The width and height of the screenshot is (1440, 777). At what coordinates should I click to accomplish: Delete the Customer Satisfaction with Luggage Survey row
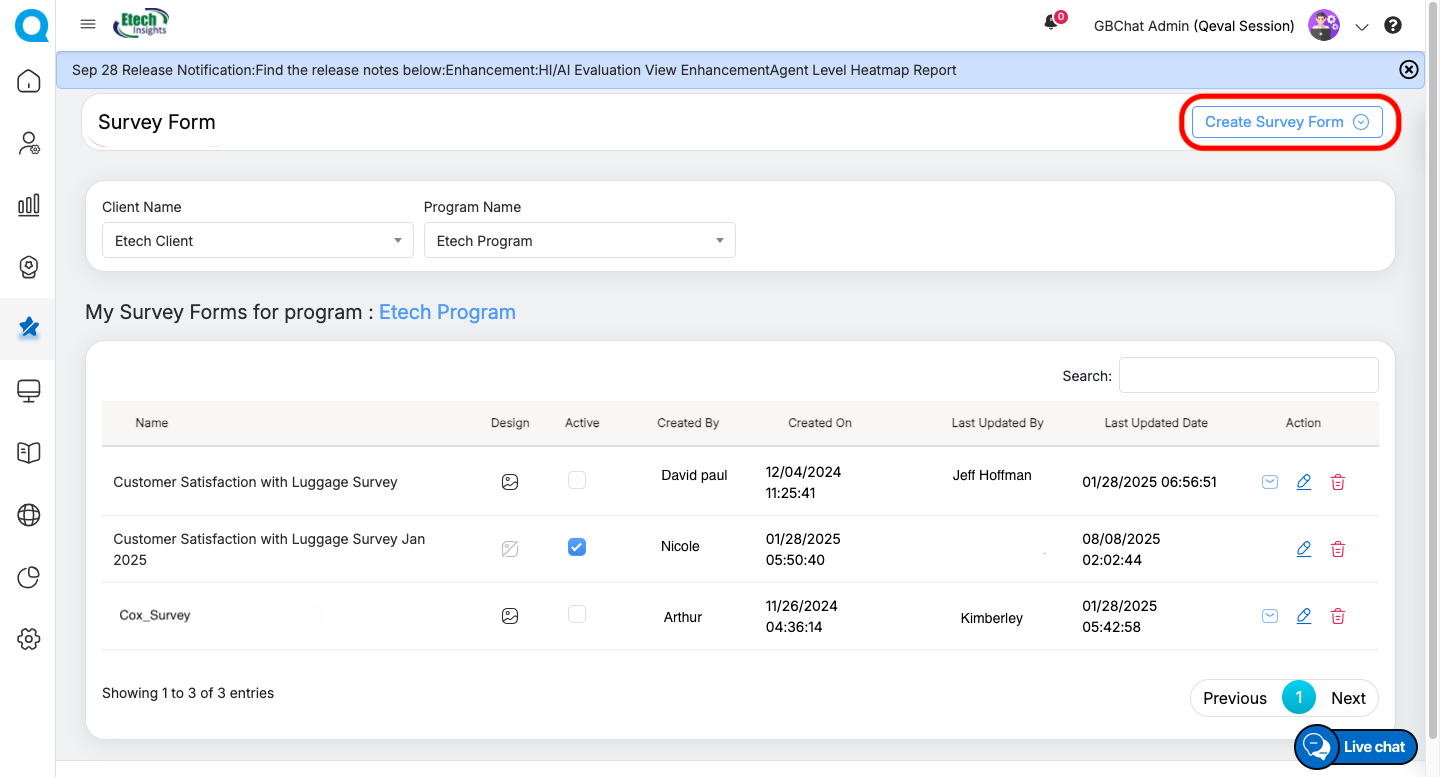[x=1337, y=482]
